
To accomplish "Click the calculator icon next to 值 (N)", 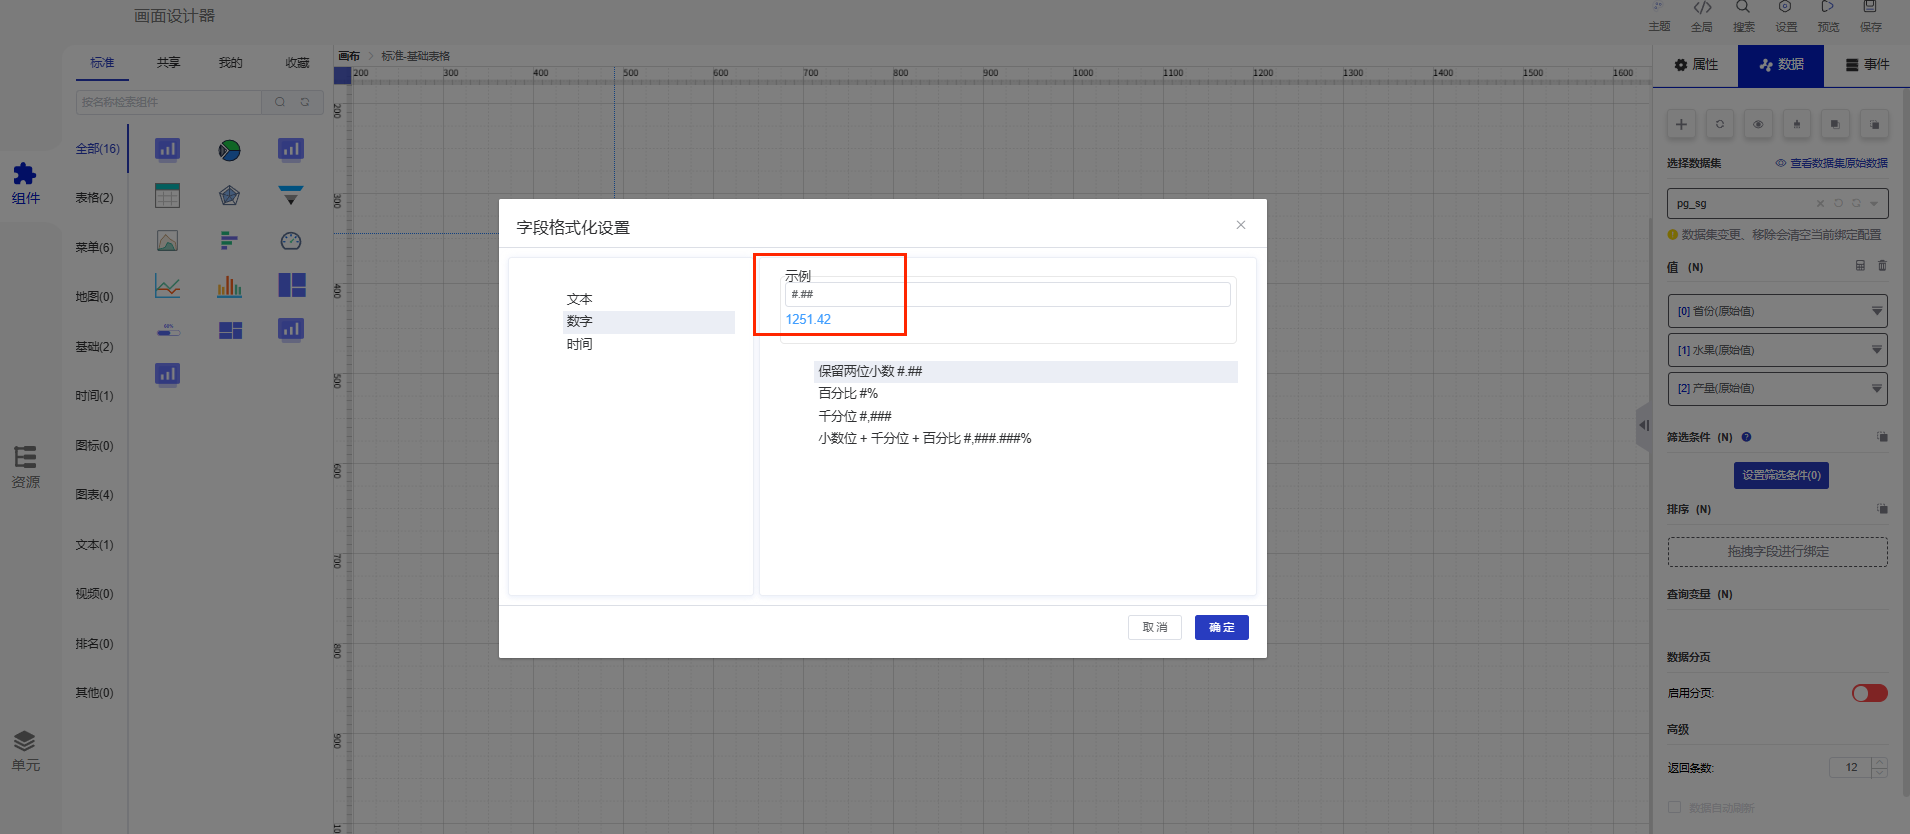I will tap(1860, 266).
